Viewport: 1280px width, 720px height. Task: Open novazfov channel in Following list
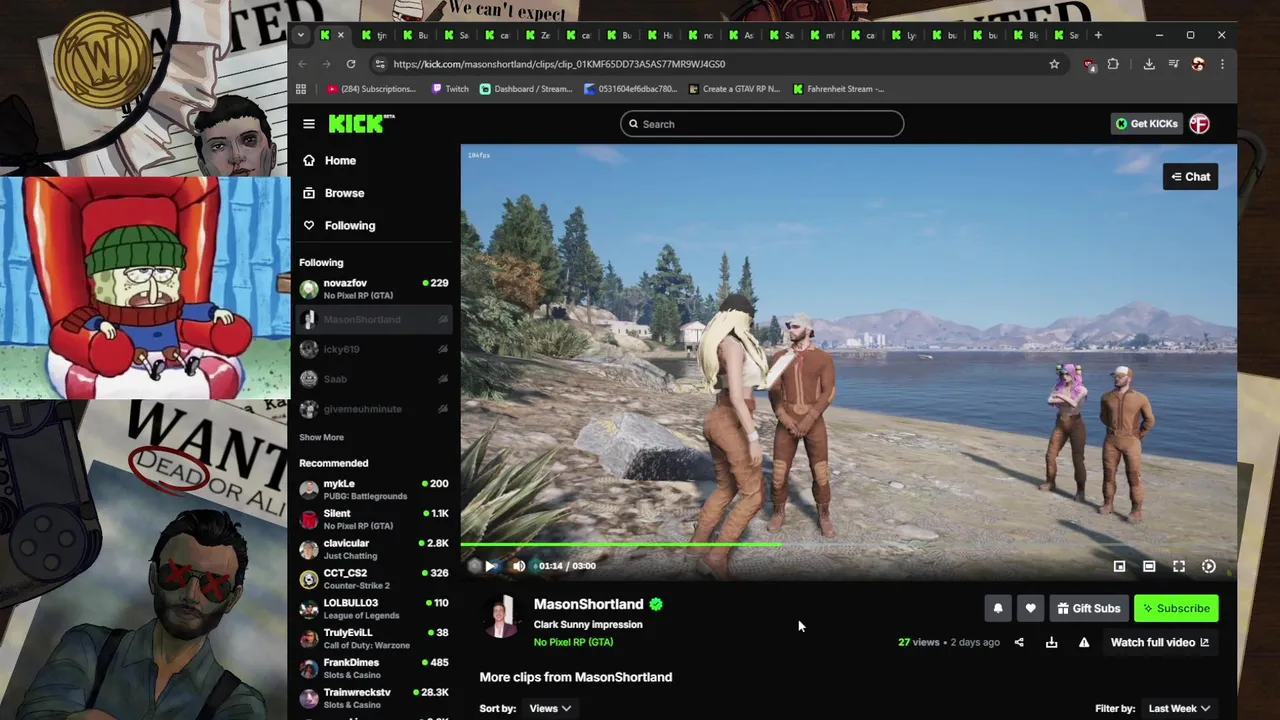[x=375, y=289]
